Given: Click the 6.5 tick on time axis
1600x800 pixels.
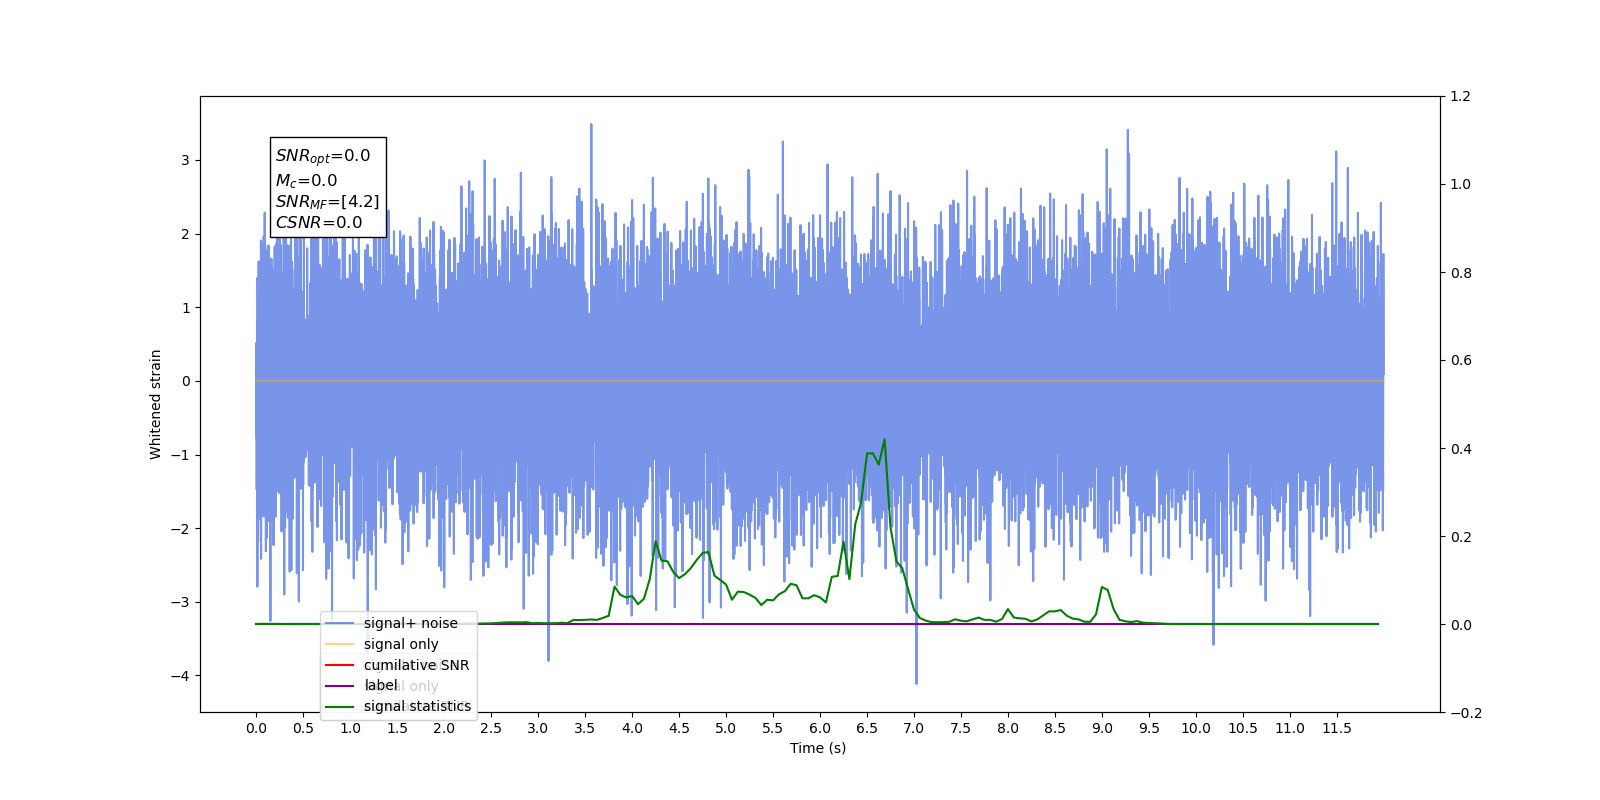Looking at the screenshot, I should (x=867, y=728).
